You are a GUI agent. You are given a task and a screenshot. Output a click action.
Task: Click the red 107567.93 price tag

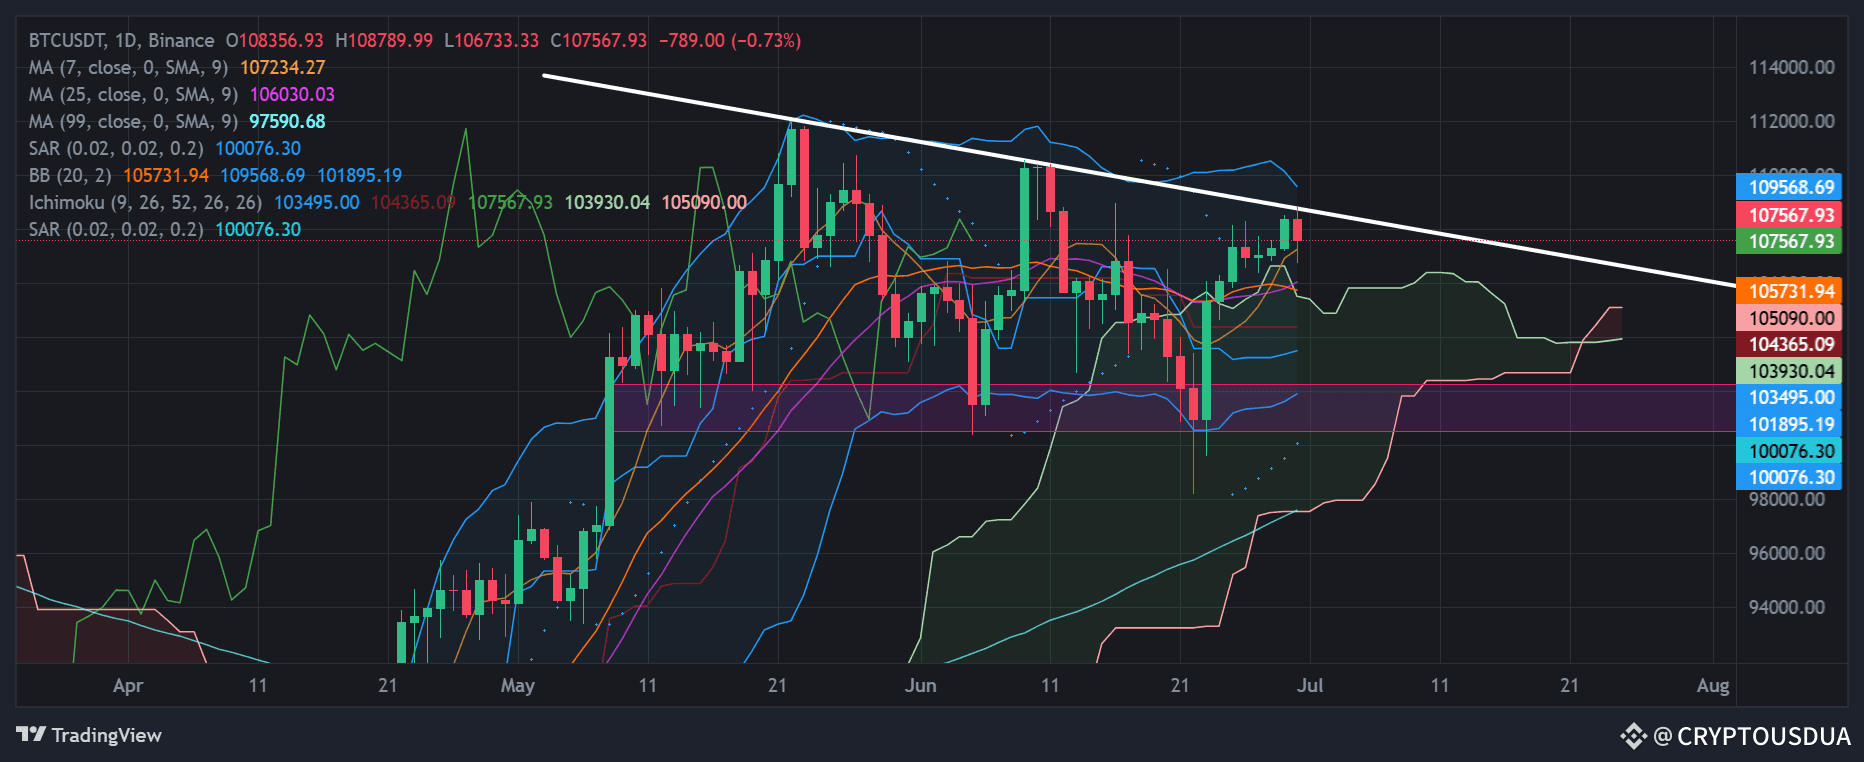pyautogui.click(x=1791, y=215)
